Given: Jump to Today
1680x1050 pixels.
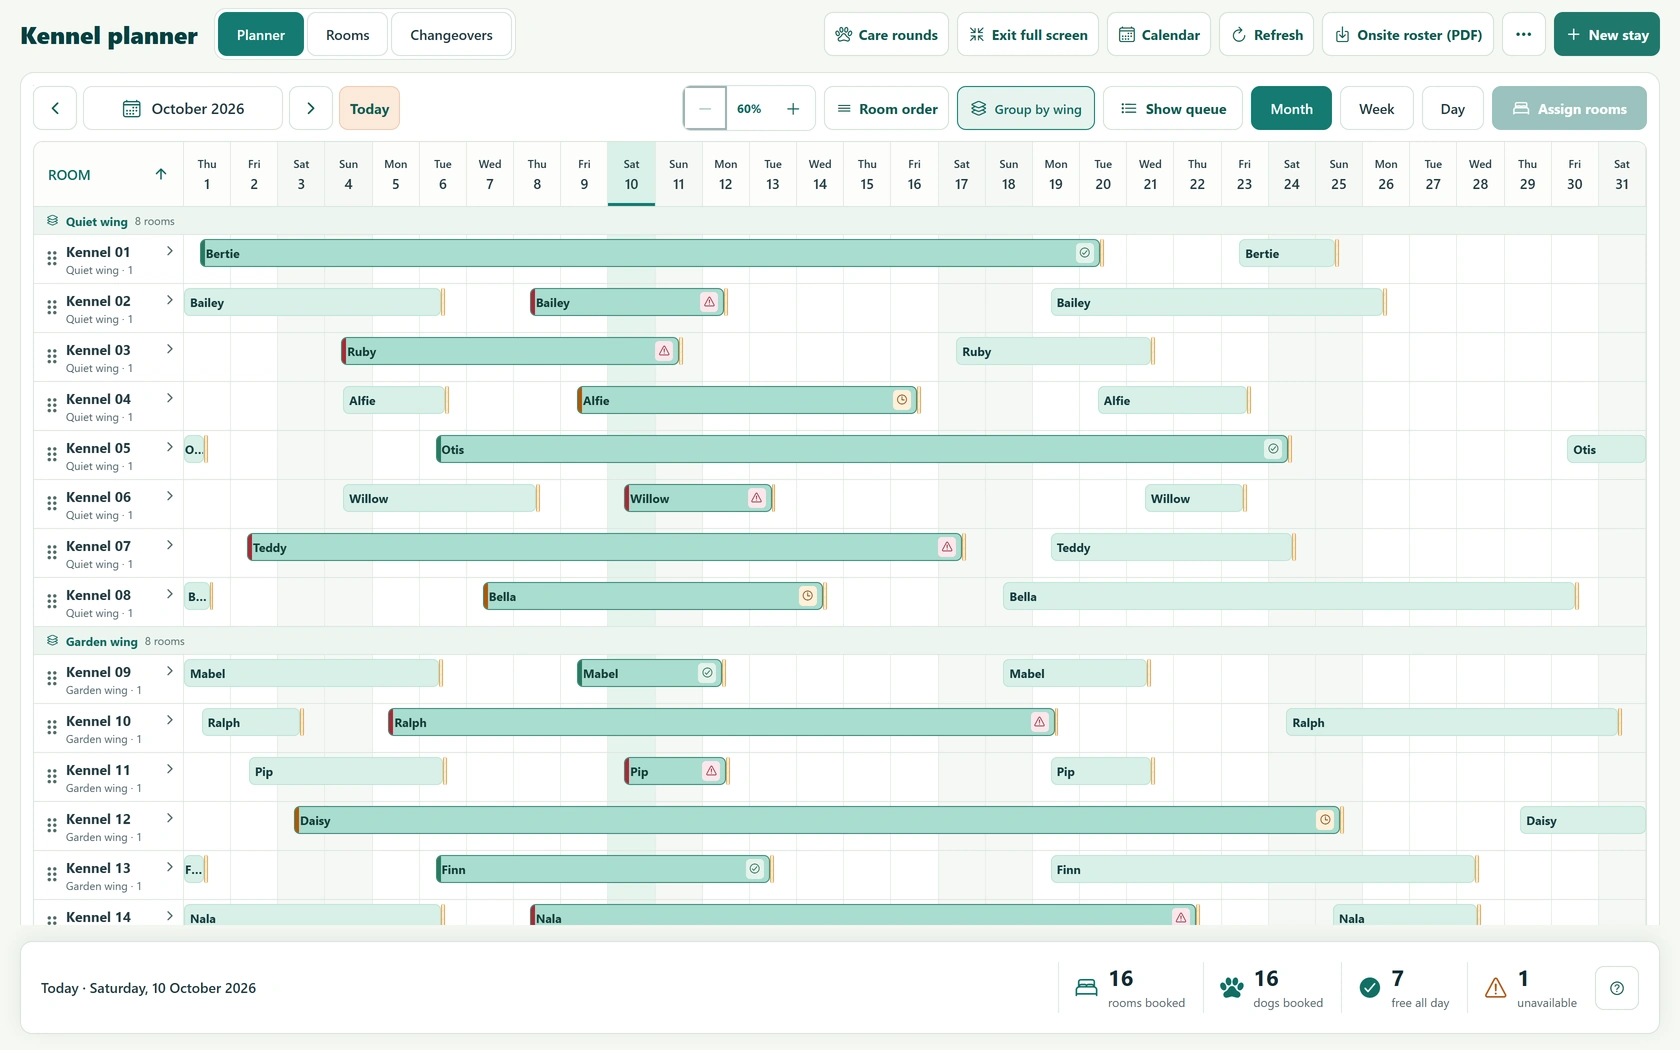Looking at the screenshot, I should [x=369, y=108].
